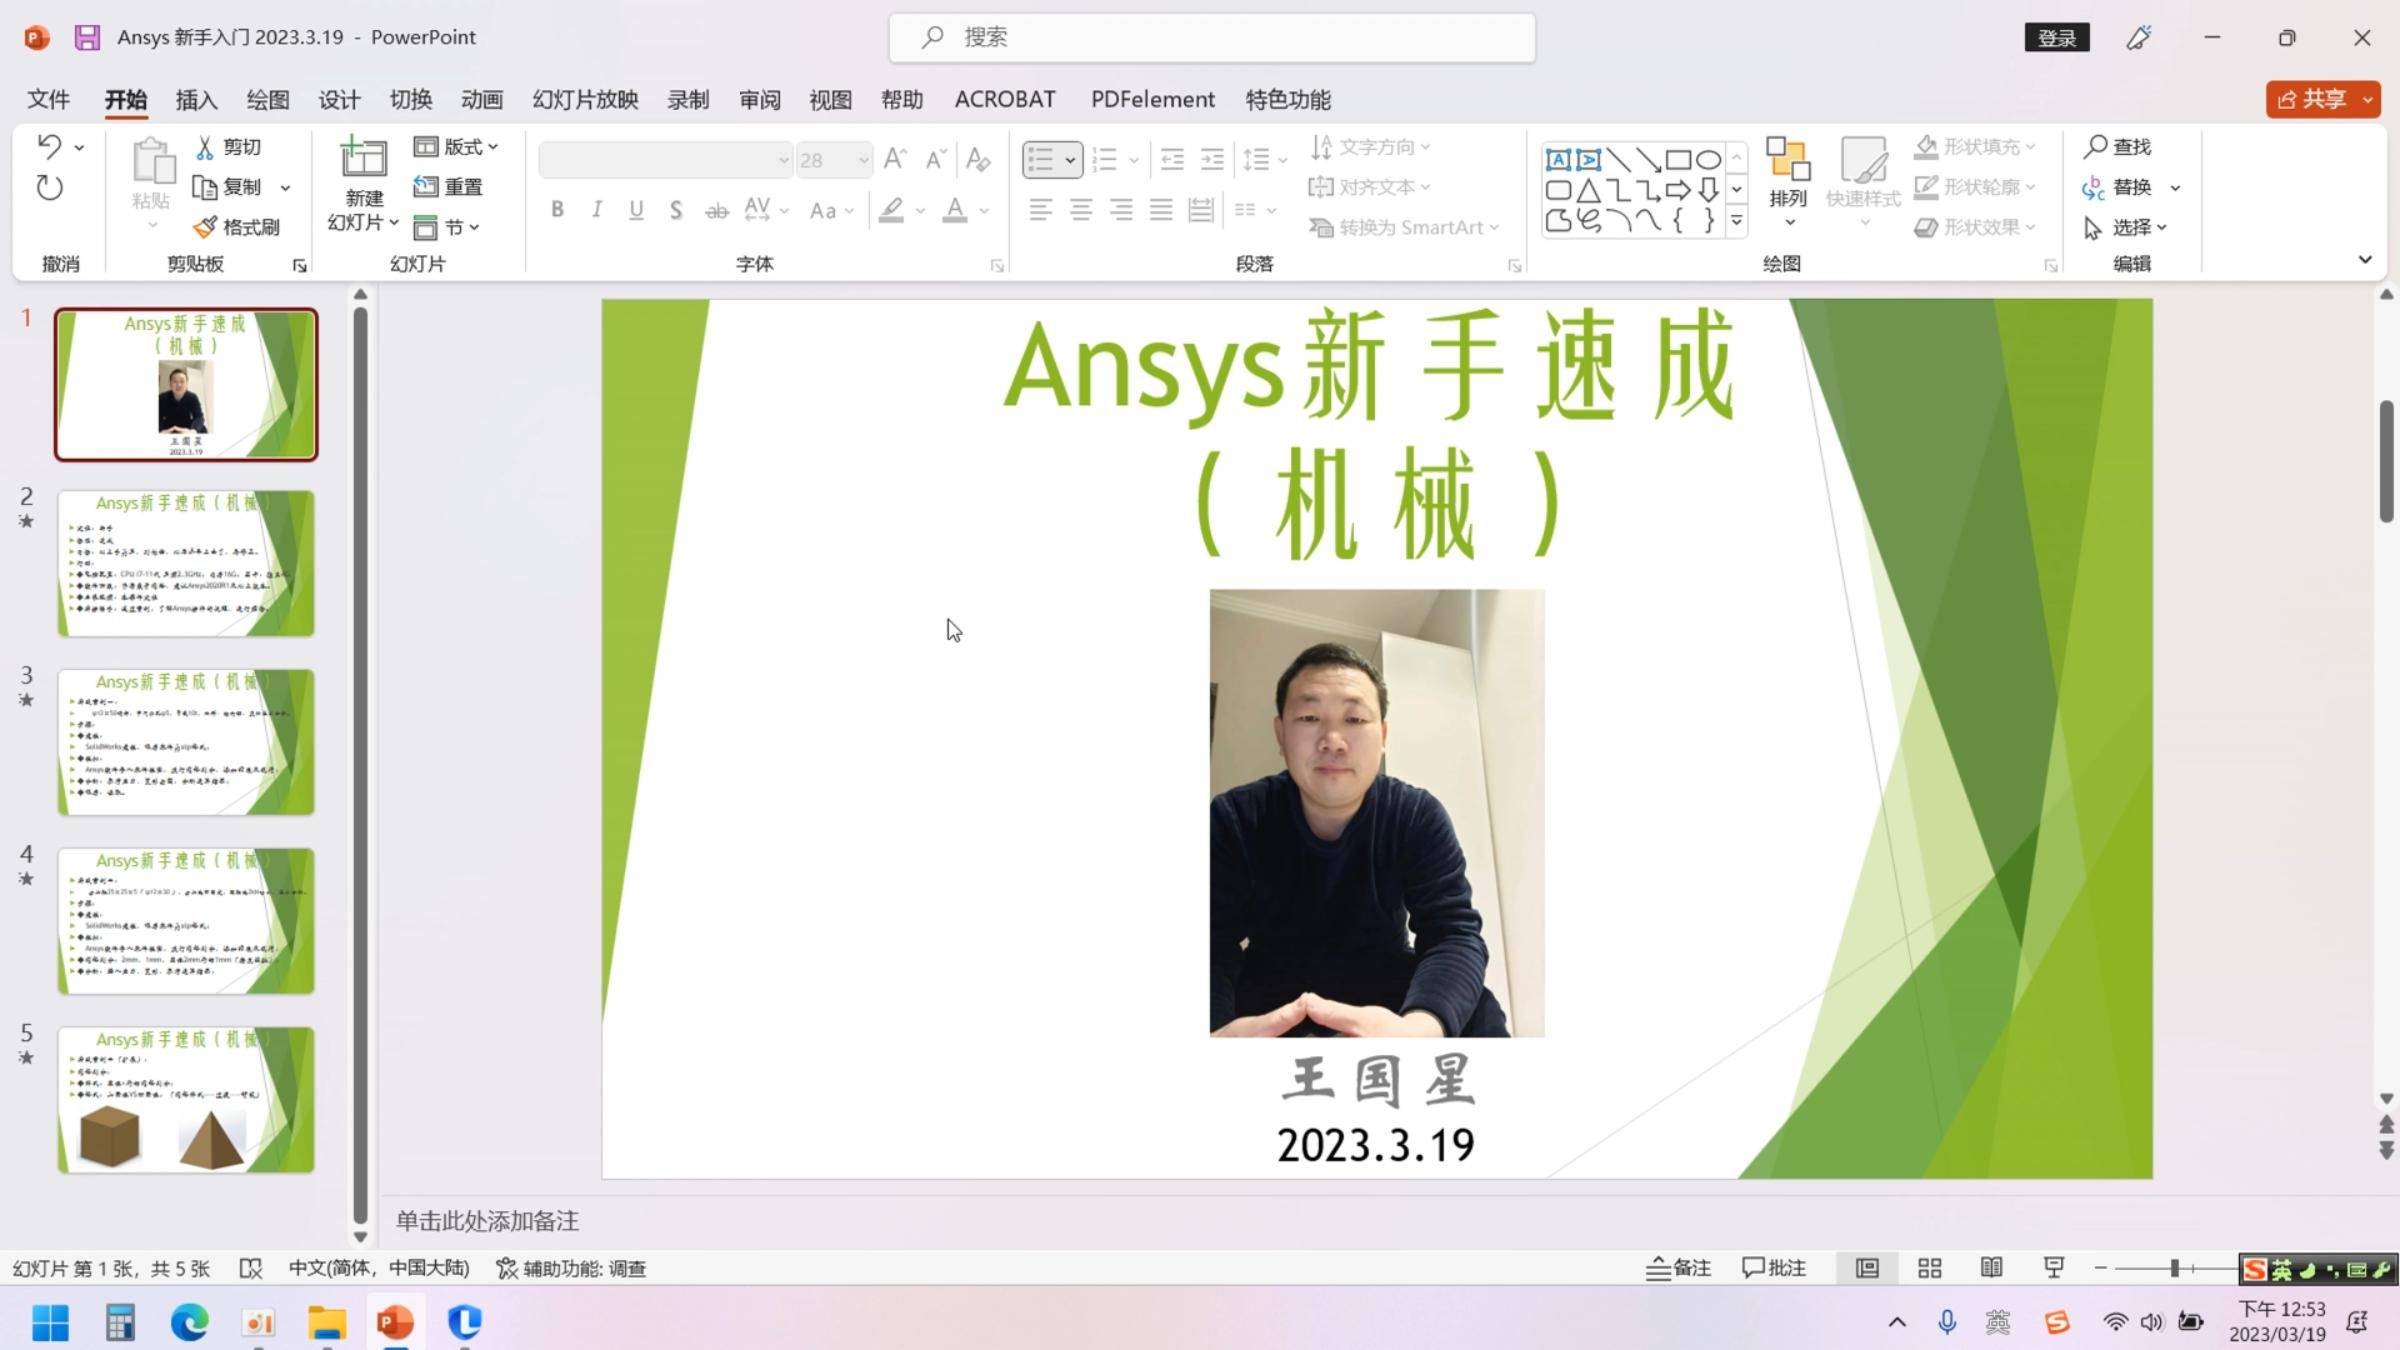2400x1350 pixels.
Task: Toggle bold formatting
Action: [557, 210]
